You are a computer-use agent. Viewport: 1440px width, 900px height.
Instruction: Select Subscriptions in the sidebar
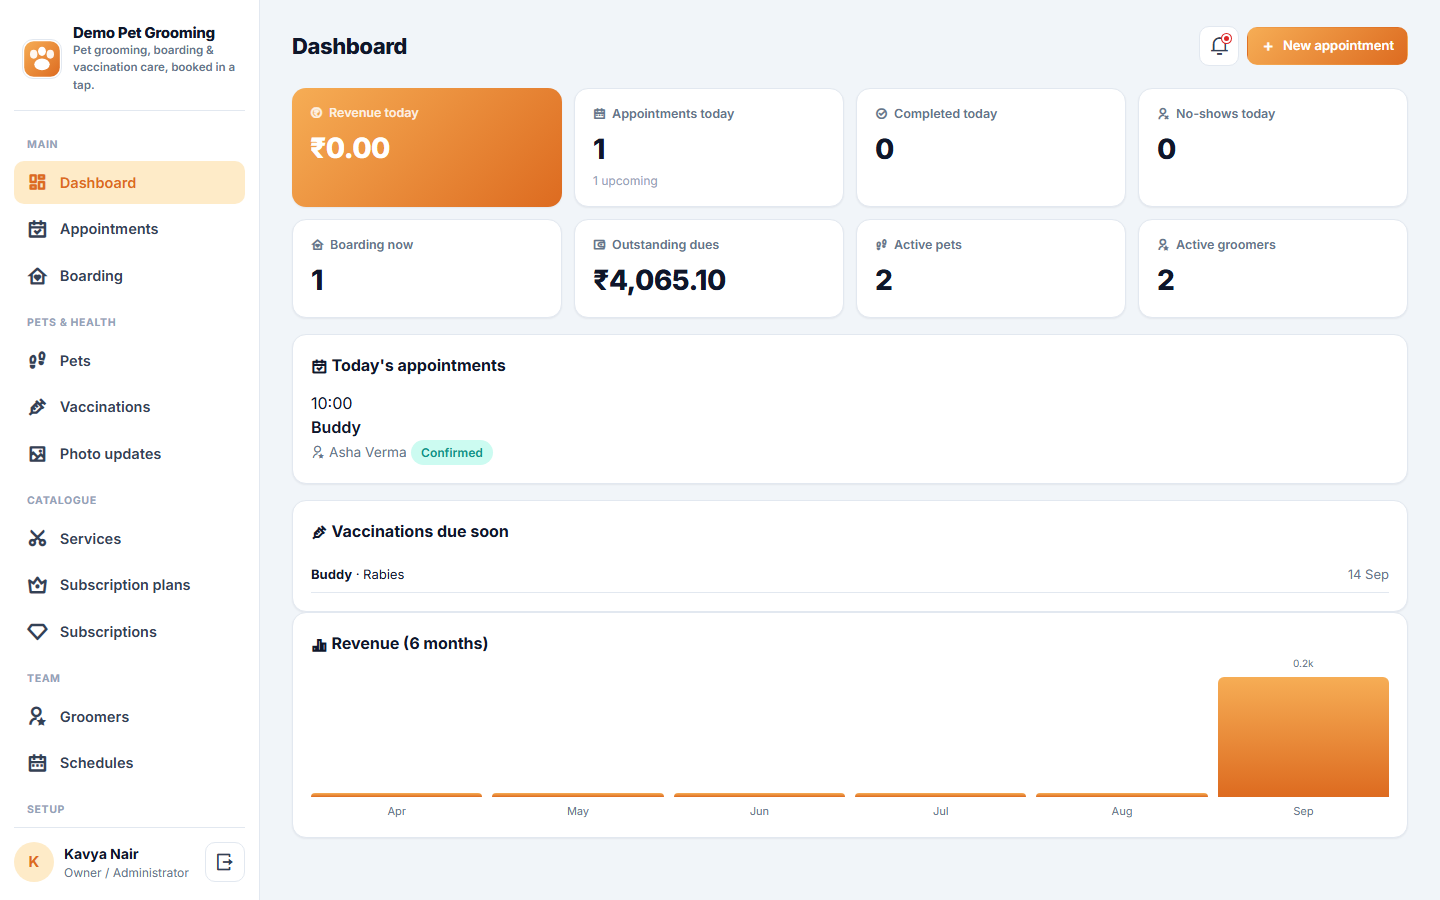point(129,632)
